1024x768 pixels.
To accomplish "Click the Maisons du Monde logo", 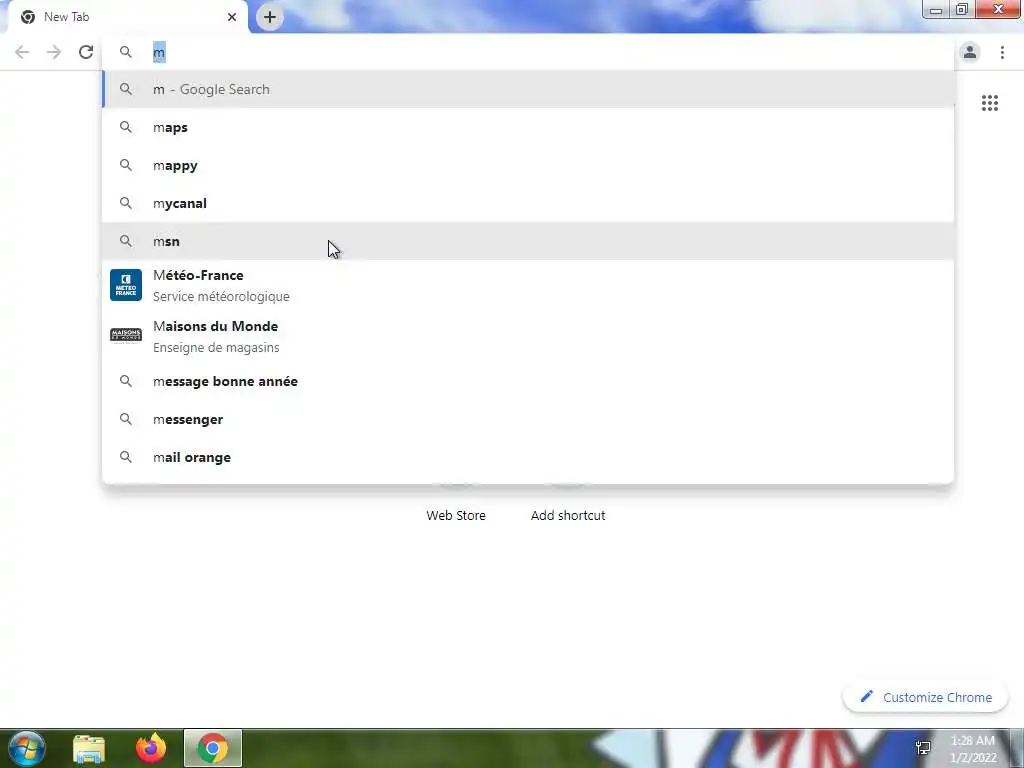I will coord(126,336).
